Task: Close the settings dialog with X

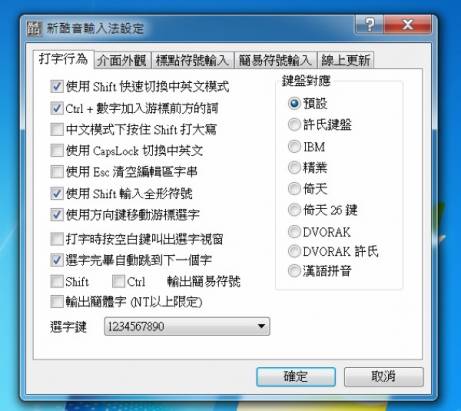Action: tap(408, 25)
